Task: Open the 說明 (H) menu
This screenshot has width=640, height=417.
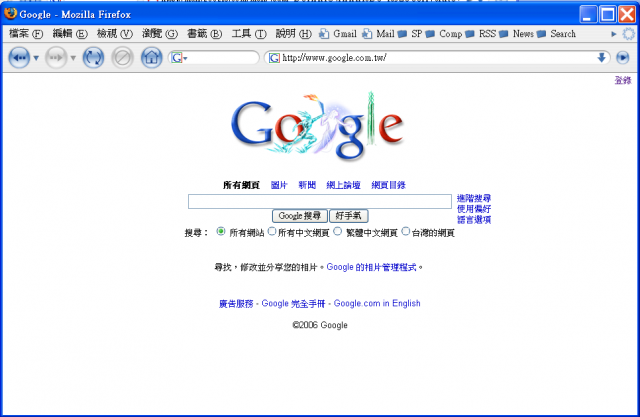Action: pos(293,34)
